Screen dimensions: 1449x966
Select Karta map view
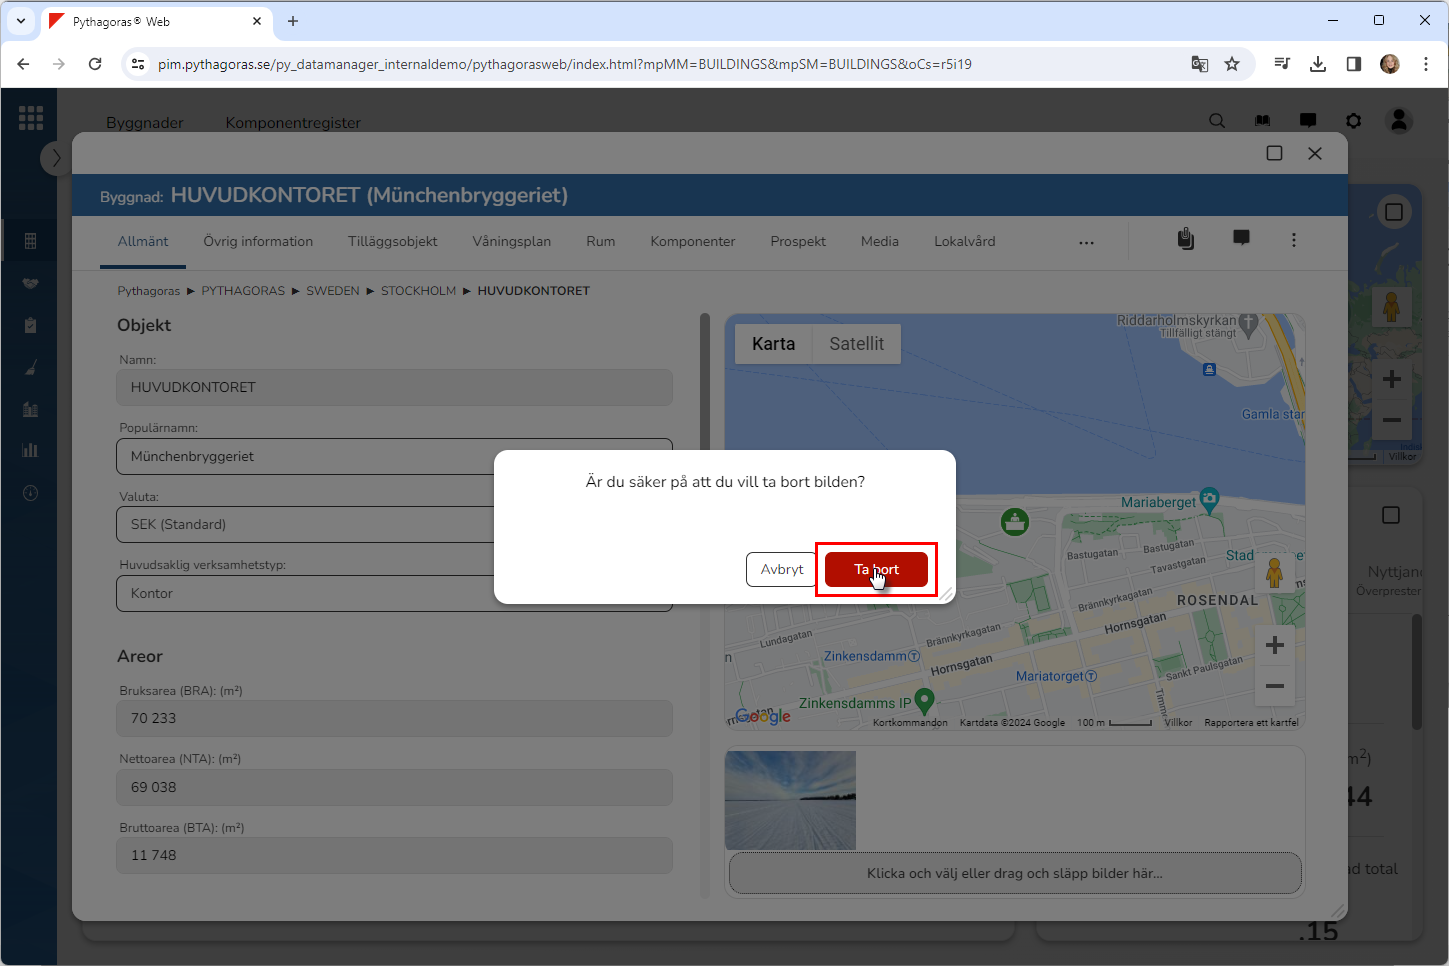[x=773, y=344]
